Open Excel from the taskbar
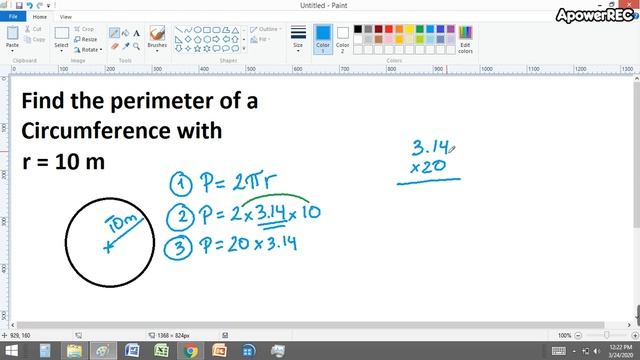Image resolution: width=640 pixels, height=360 pixels. click(x=161, y=351)
